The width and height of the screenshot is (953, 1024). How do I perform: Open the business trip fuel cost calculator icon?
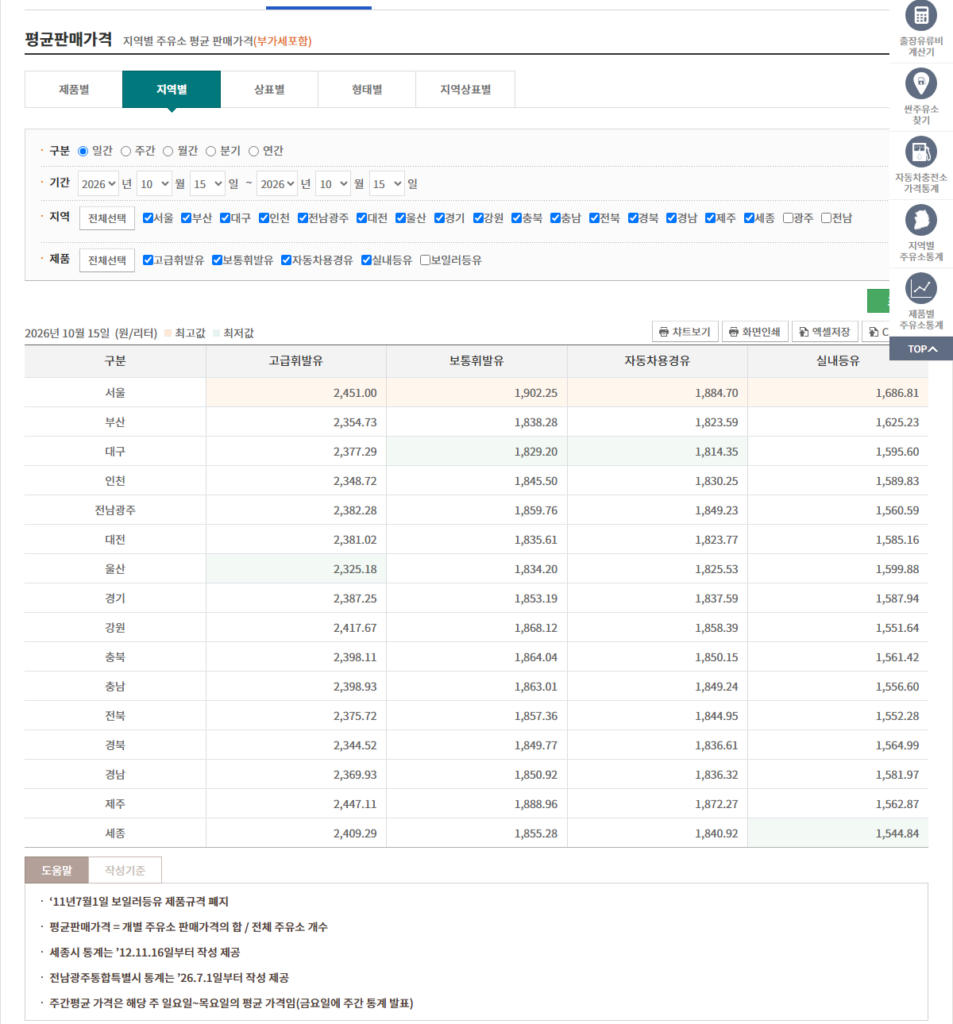pos(920,16)
